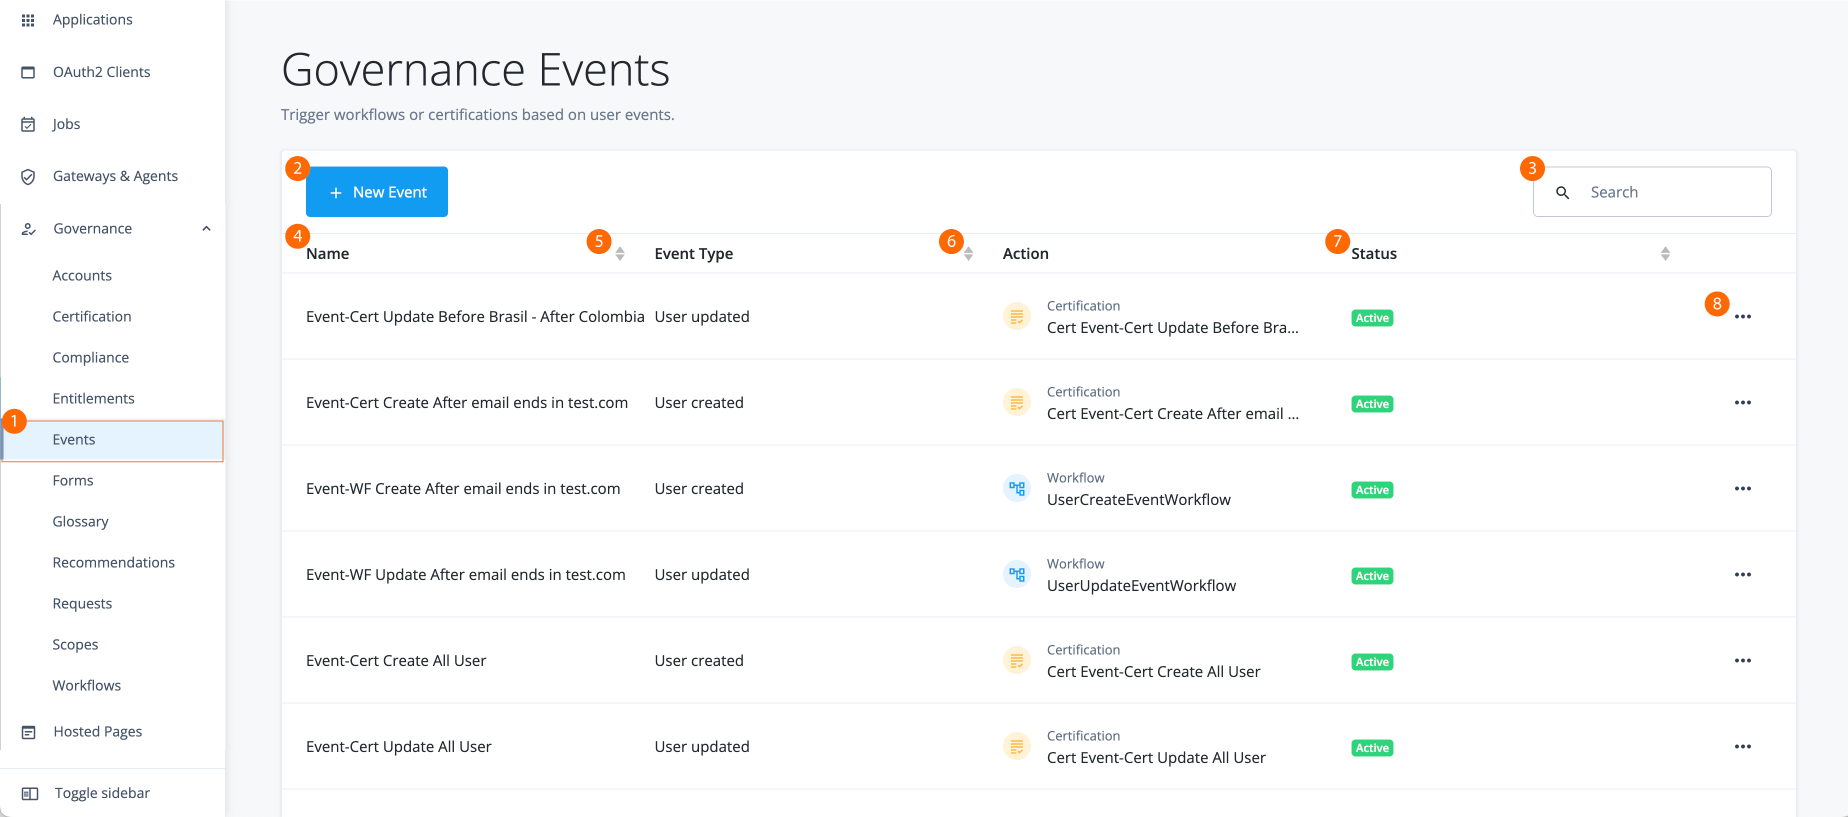This screenshot has width=1848, height=817.
Task: Open more options for Event-Cert Create After email row
Action: pos(1743,403)
